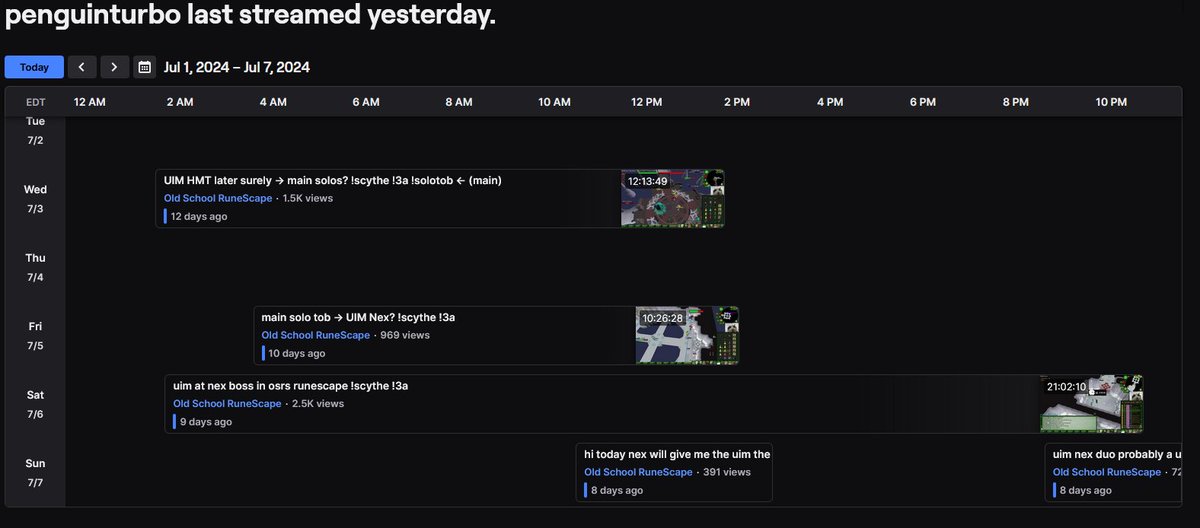Click the Jul 1, 2024 – Jul 7, 2024 date range
1200x528 pixels.
pos(237,67)
